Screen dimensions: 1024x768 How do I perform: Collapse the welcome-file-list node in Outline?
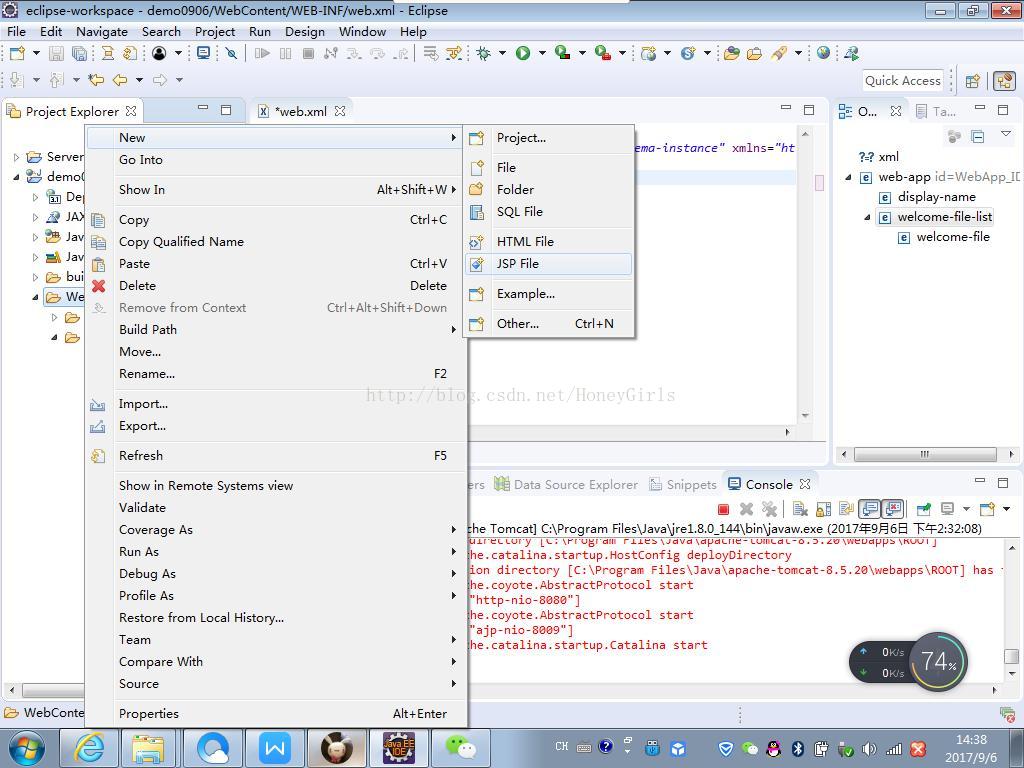click(x=868, y=217)
